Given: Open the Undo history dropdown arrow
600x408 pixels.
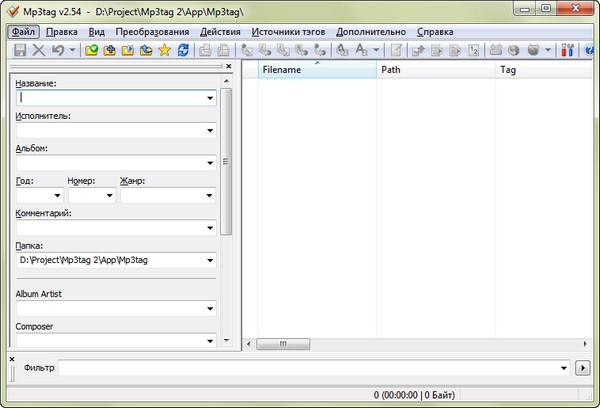Looking at the screenshot, I should coord(72,50).
